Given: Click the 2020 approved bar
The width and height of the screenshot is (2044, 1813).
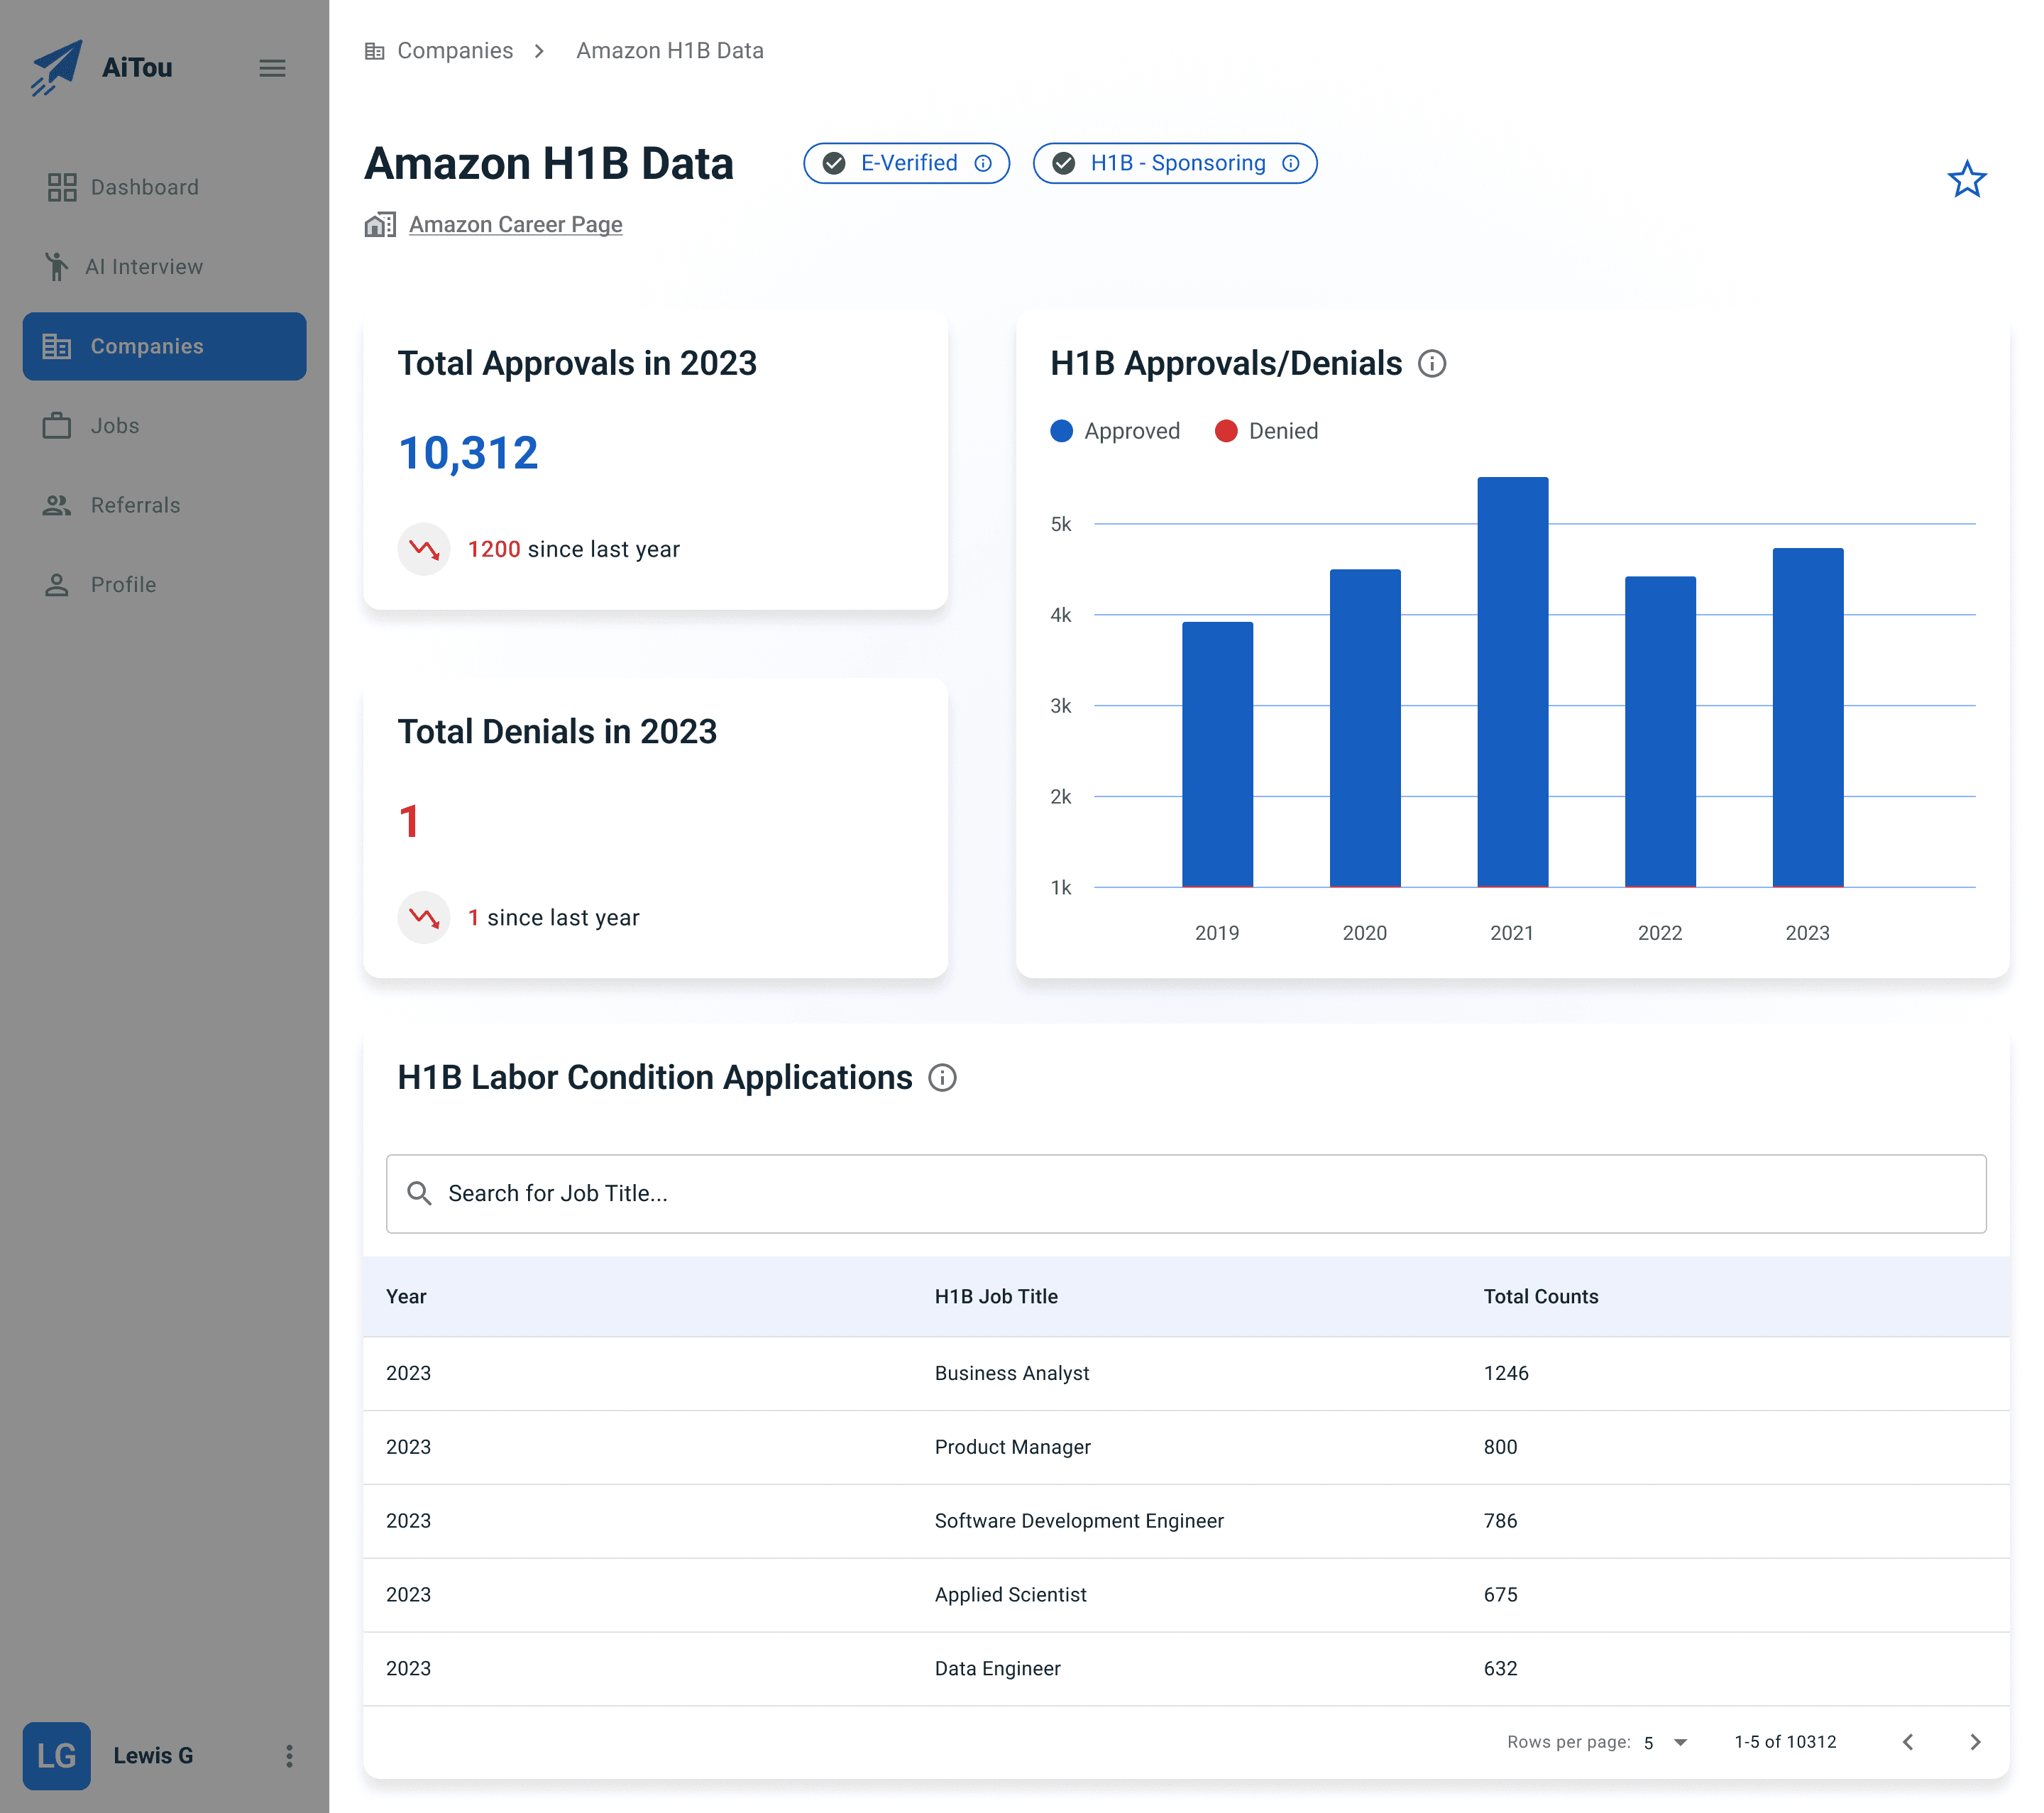Looking at the screenshot, I should (1365, 728).
